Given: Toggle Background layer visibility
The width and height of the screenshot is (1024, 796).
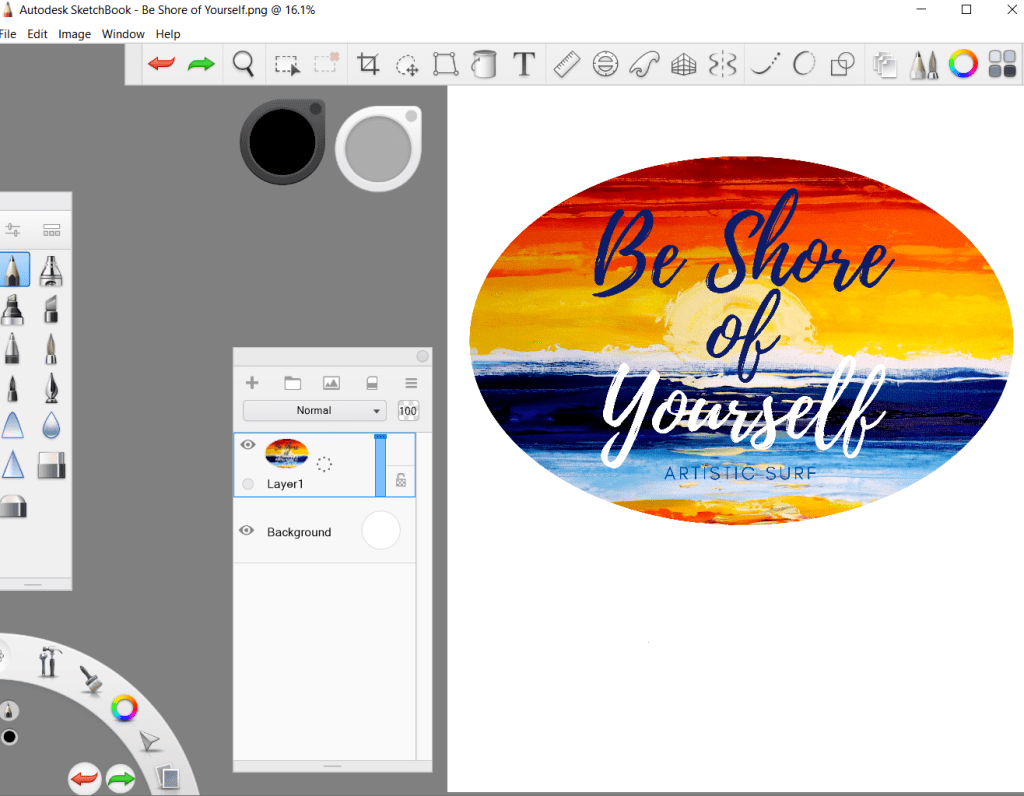Looking at the screenshot, I should coord(247,531).
